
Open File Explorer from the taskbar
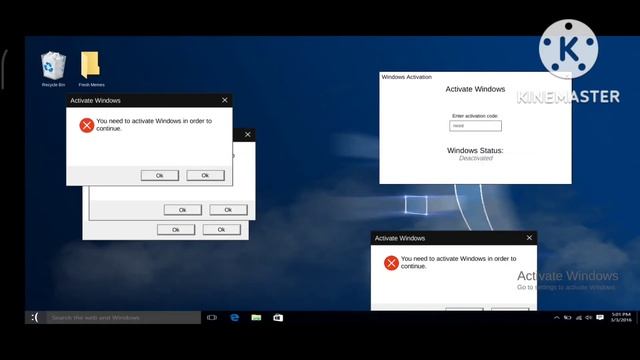pyautogui.click(x=256, y=317)
